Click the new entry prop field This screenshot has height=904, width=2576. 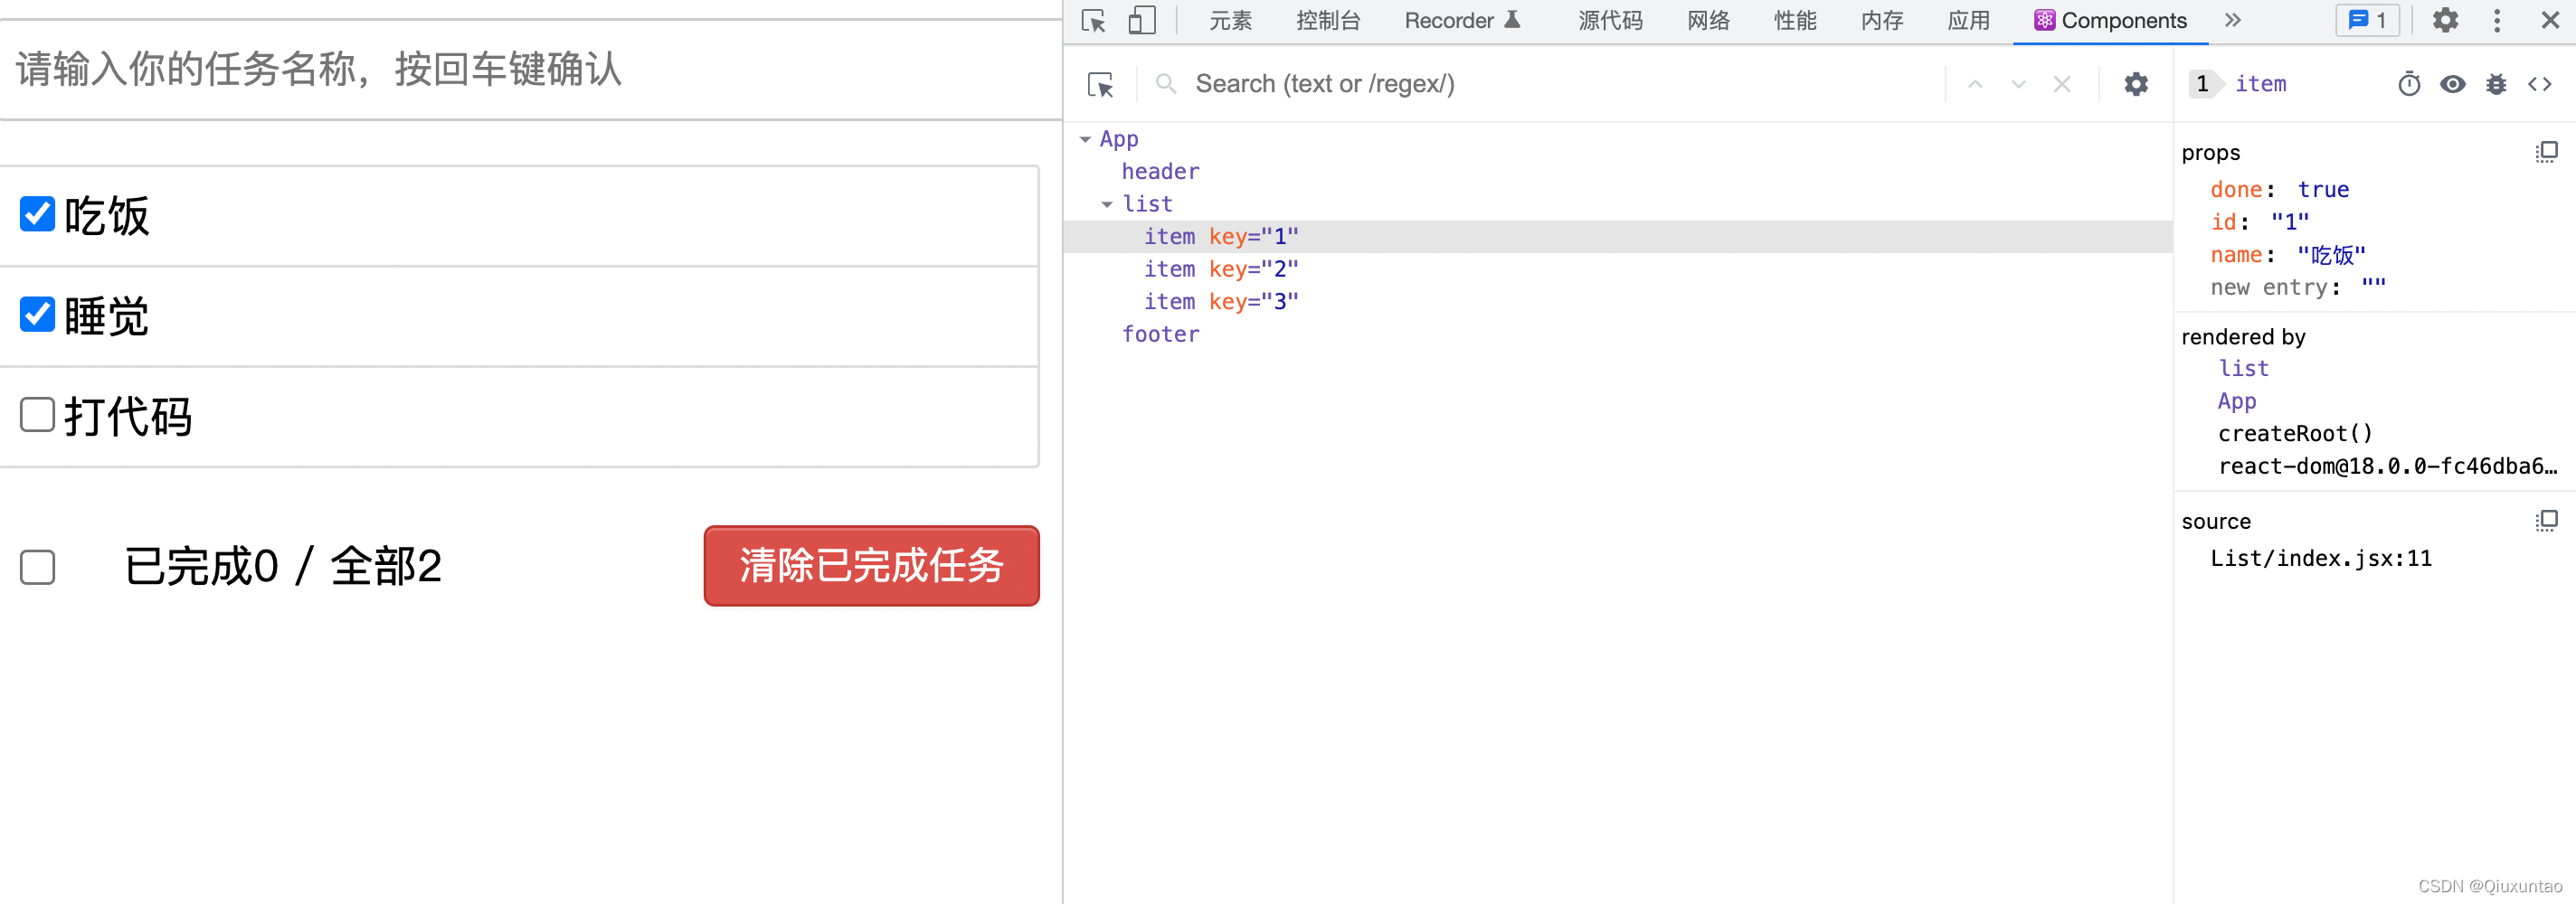(x=2373, y=288)
